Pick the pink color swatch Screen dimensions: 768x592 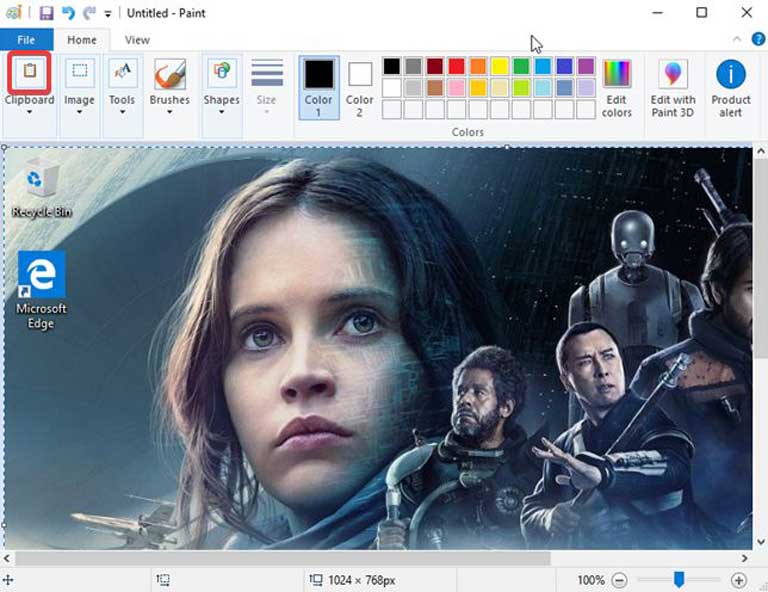point(456,88)
